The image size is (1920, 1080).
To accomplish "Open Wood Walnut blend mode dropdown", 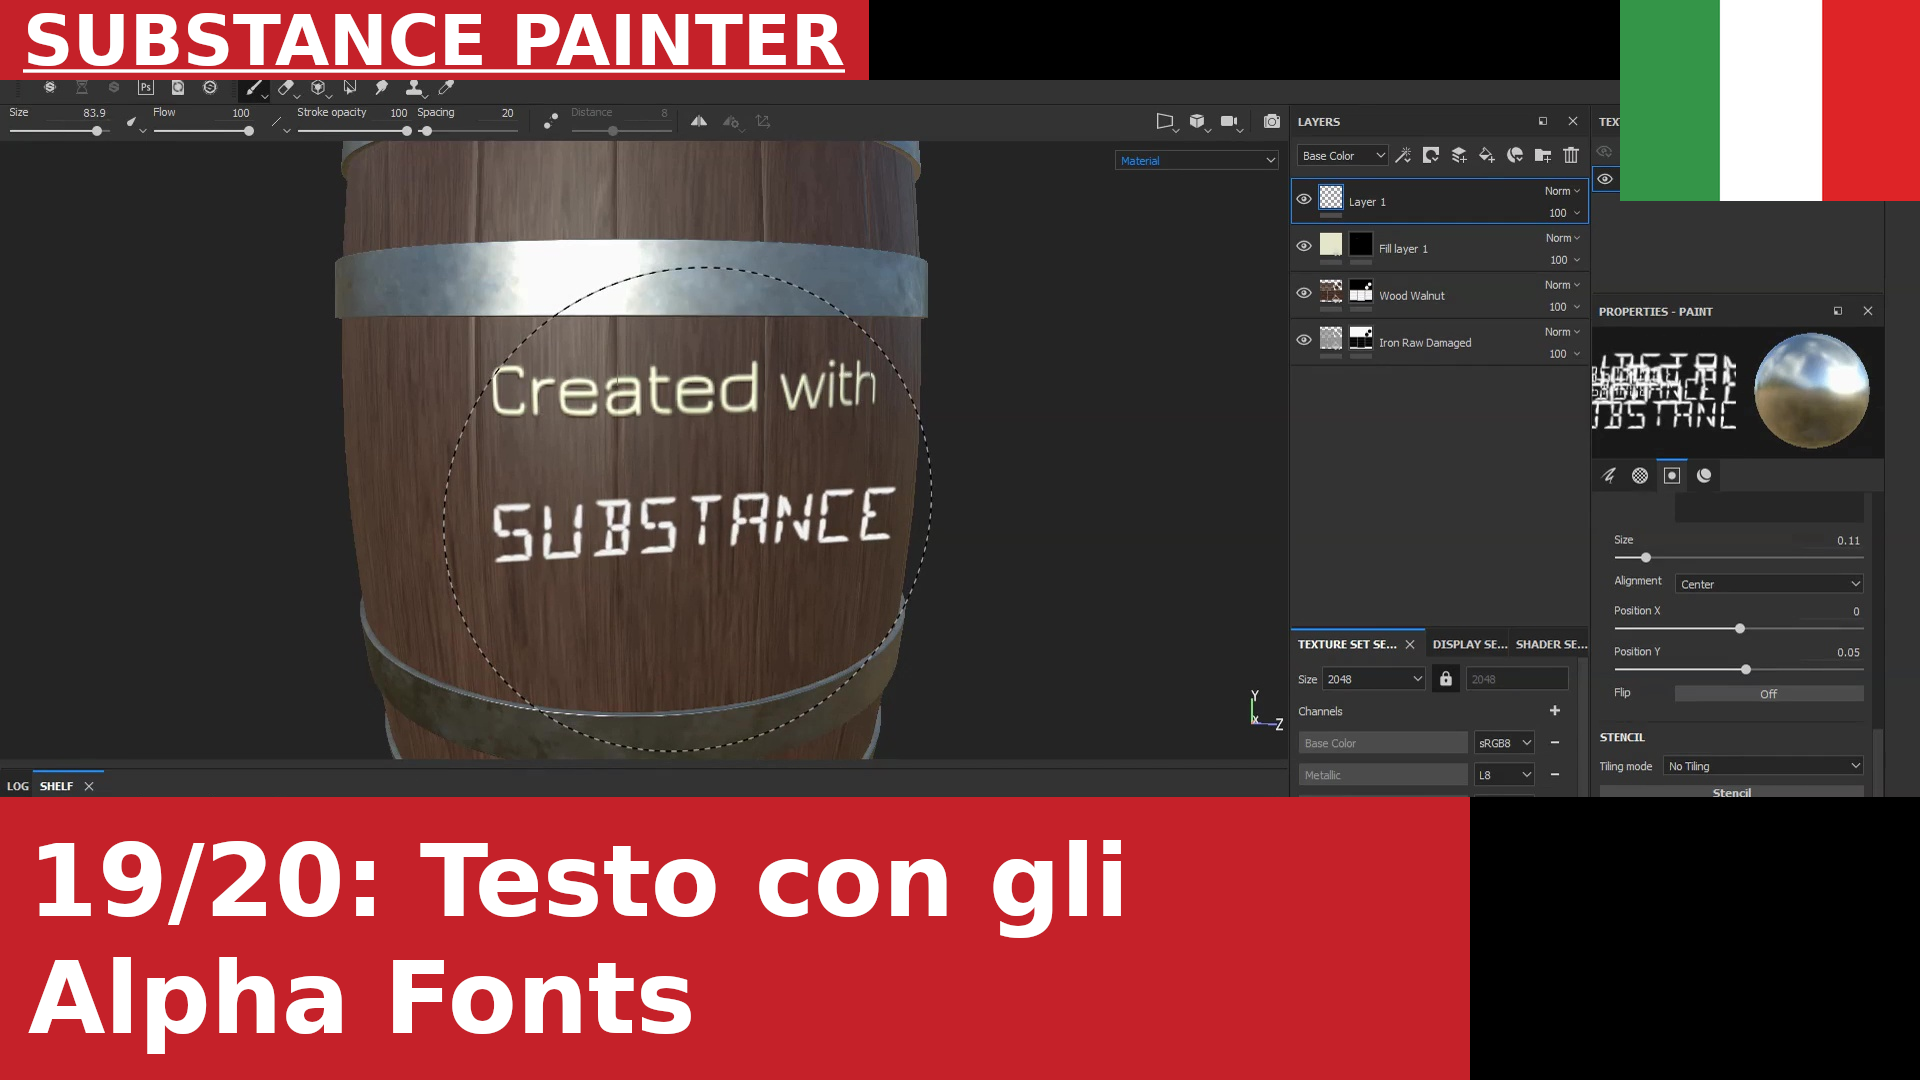I will [x=1563, y=285].
